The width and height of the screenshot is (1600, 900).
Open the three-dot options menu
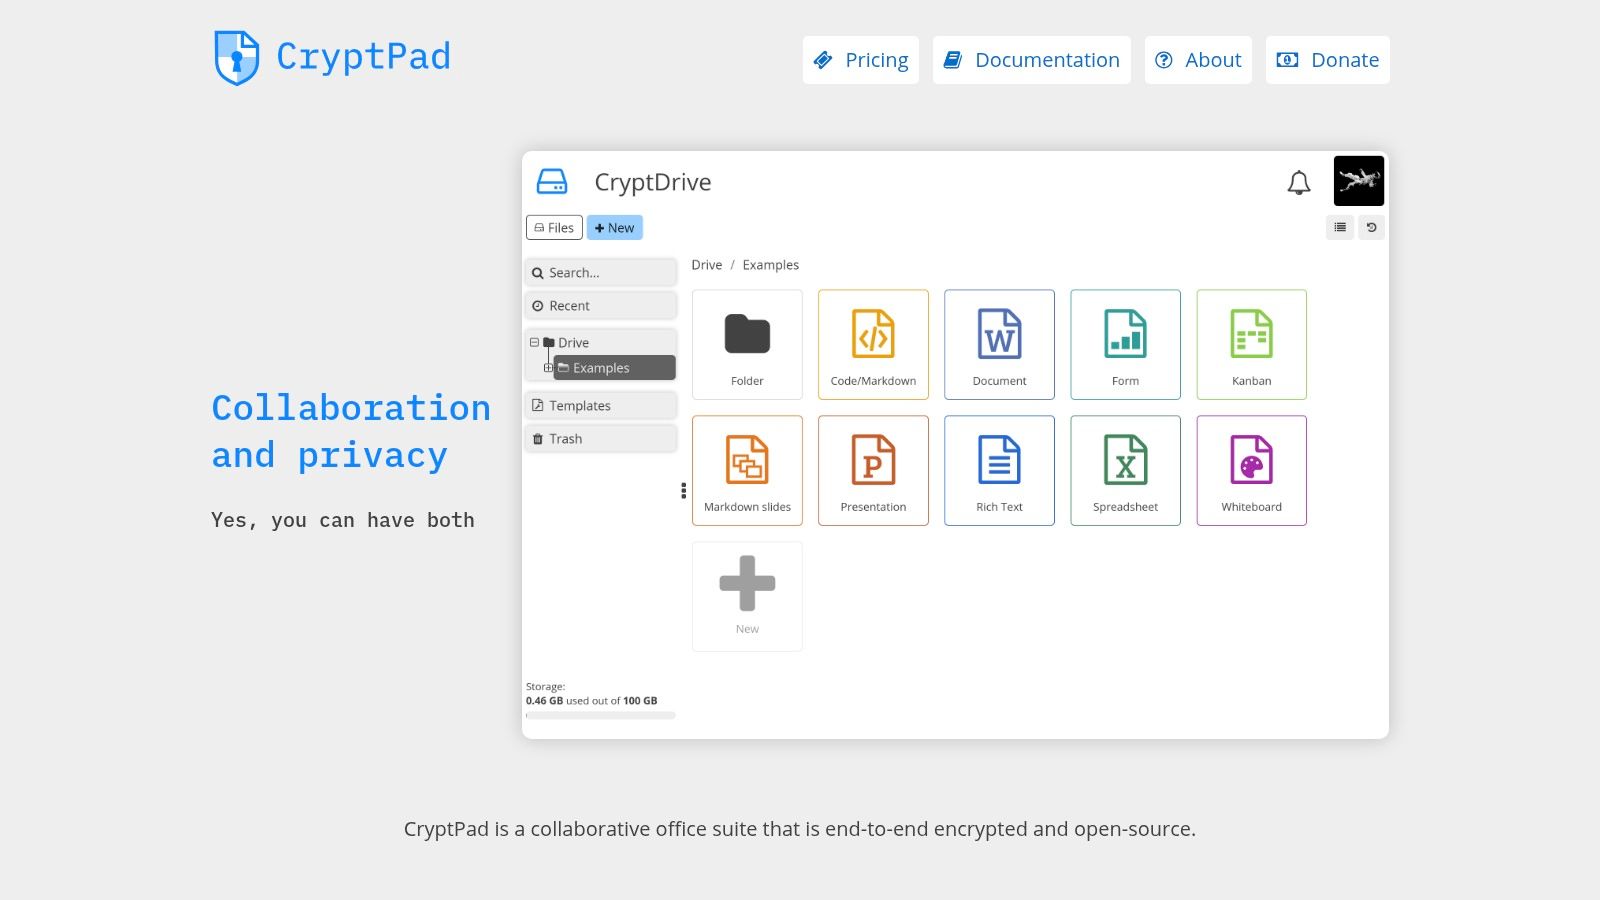pos(684,490)
